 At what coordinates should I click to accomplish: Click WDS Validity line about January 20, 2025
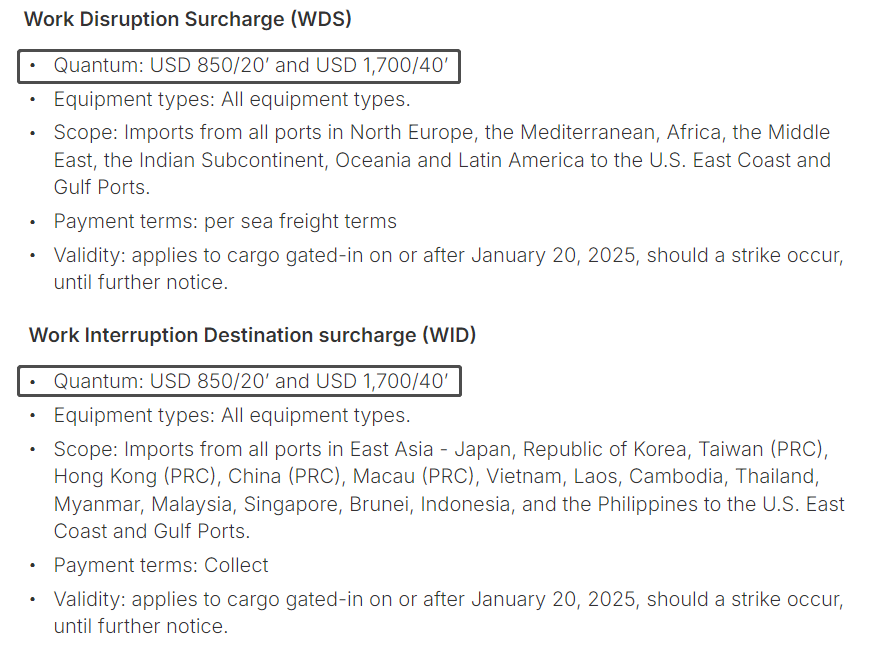(x=449, y=269)
